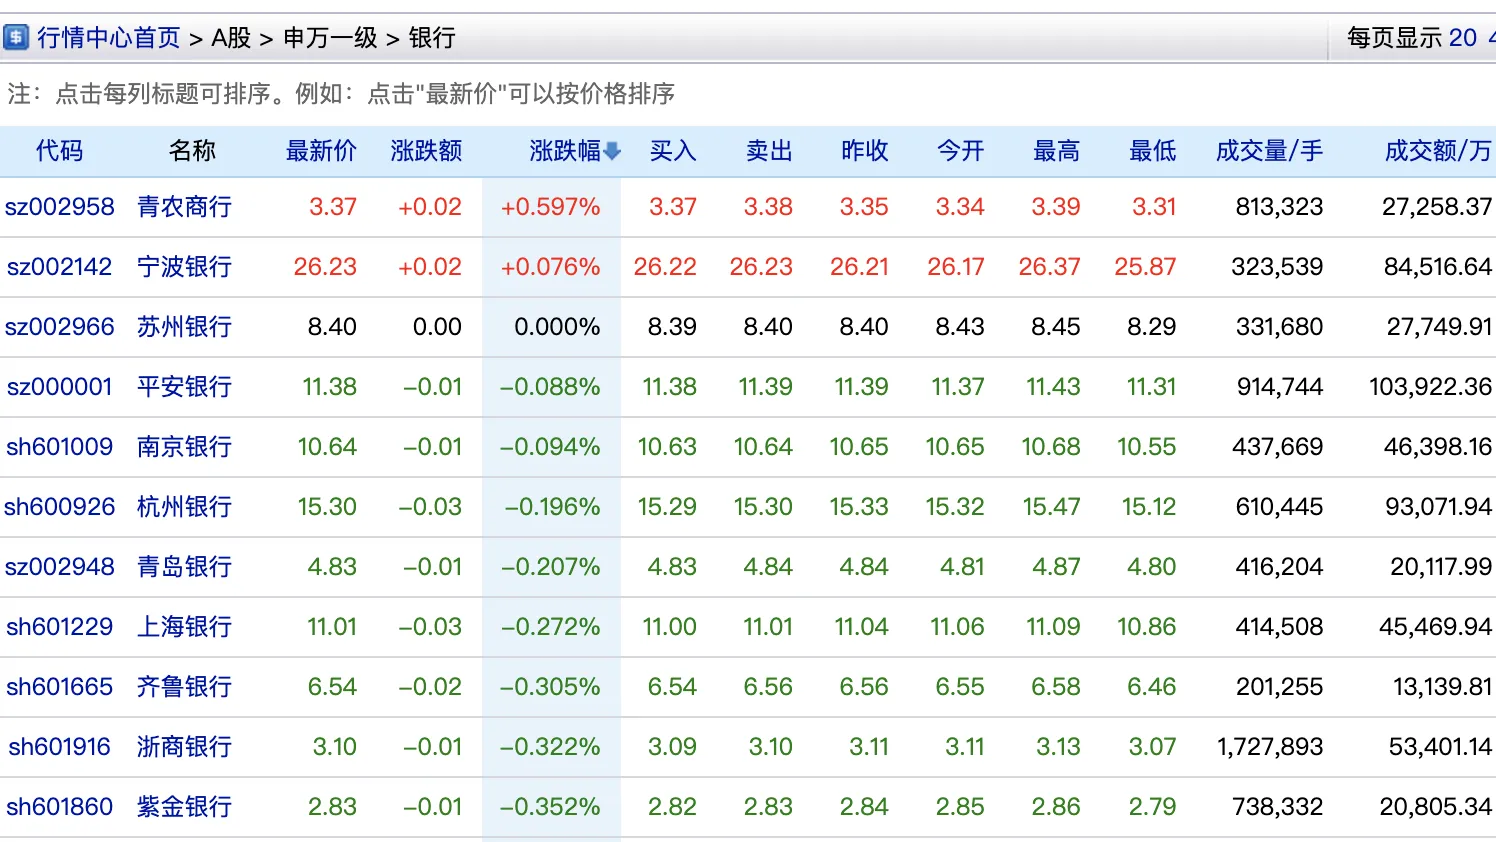Open 紫金银行 stock page

pos(184,807)
